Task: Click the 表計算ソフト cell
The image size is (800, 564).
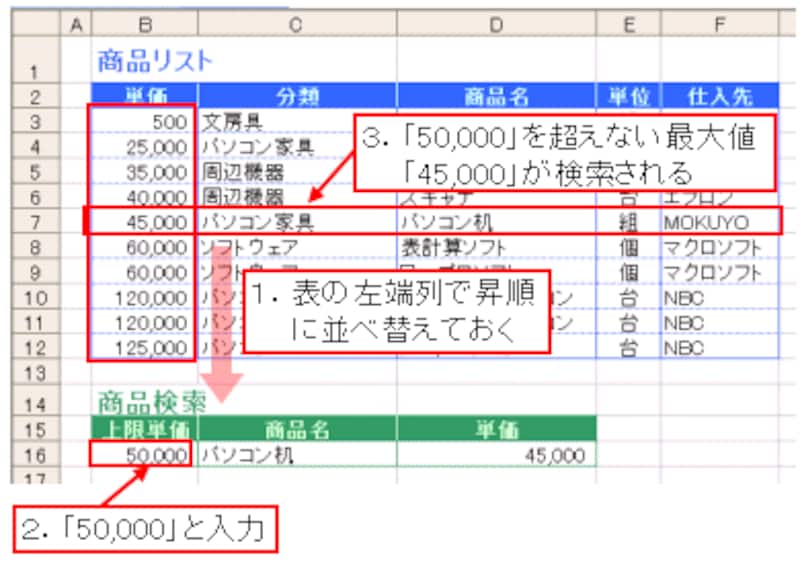Action: point(452,247)
